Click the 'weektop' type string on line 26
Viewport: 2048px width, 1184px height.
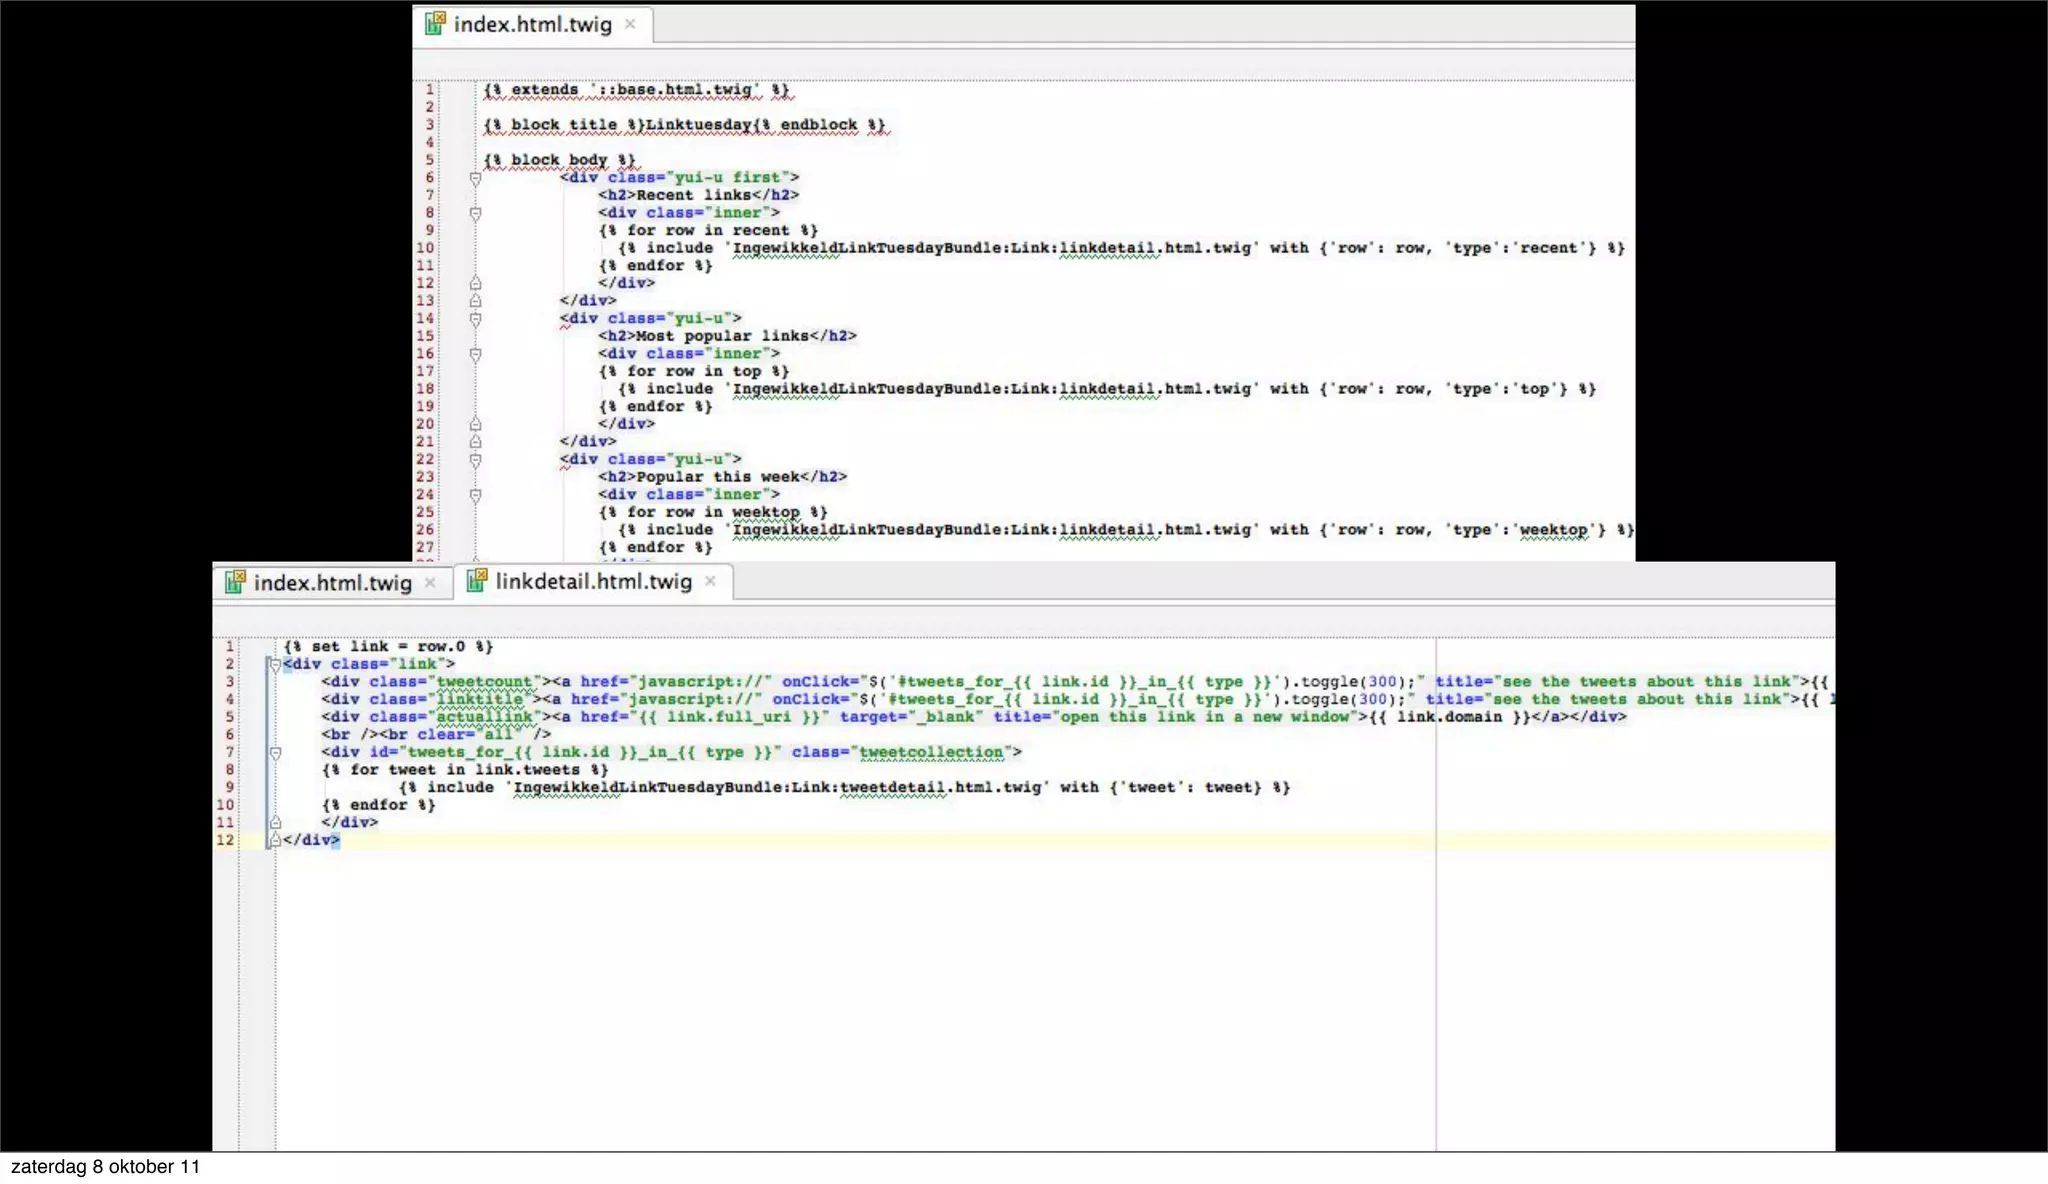1553,530
